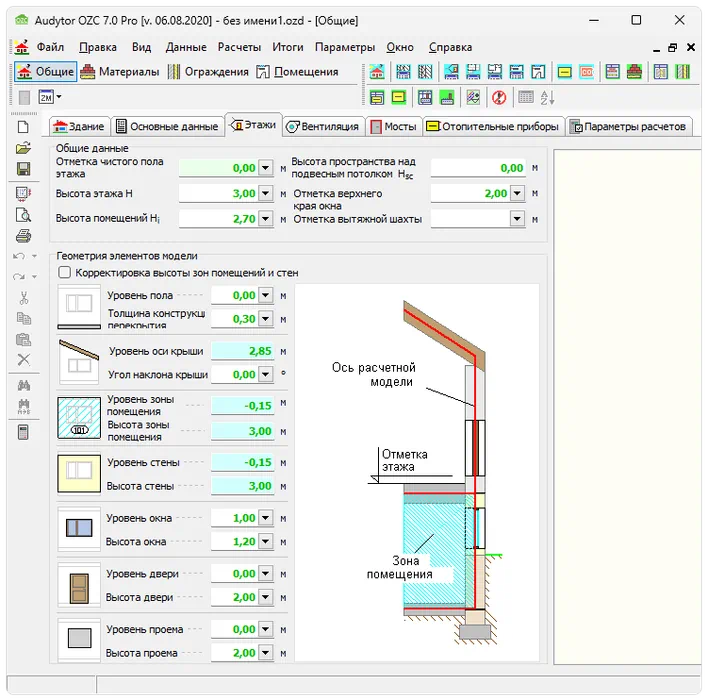Open the Справка menu
708x700 pixels.
[450, 47]
